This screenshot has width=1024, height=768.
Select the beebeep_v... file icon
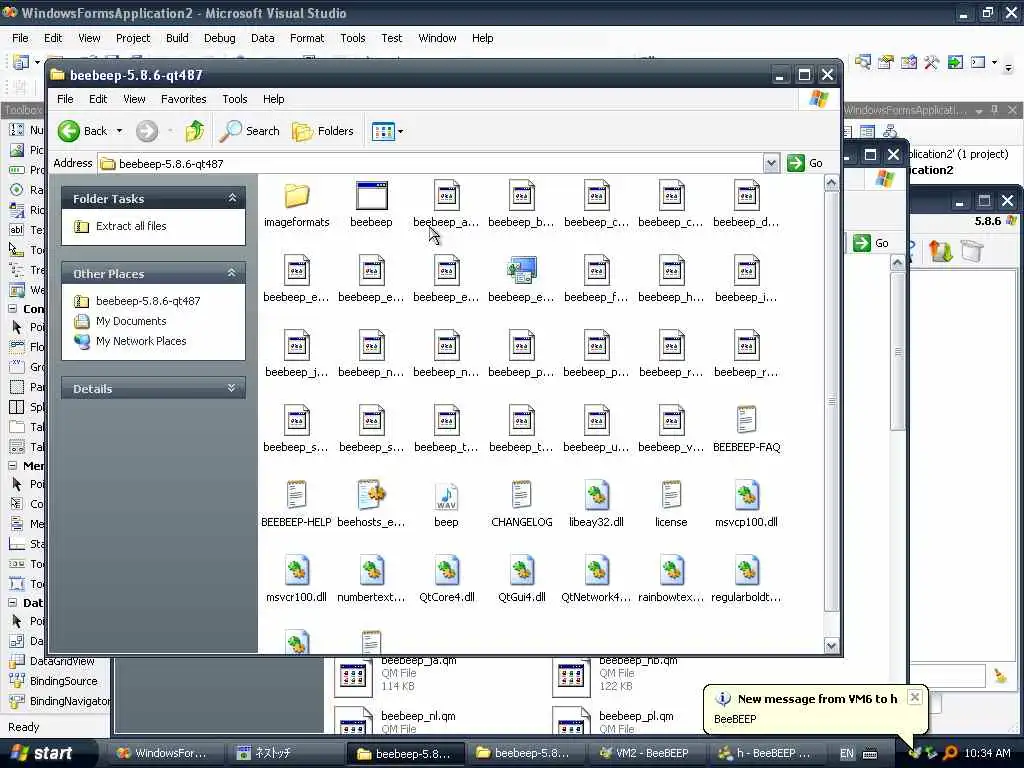pos(671,421)
